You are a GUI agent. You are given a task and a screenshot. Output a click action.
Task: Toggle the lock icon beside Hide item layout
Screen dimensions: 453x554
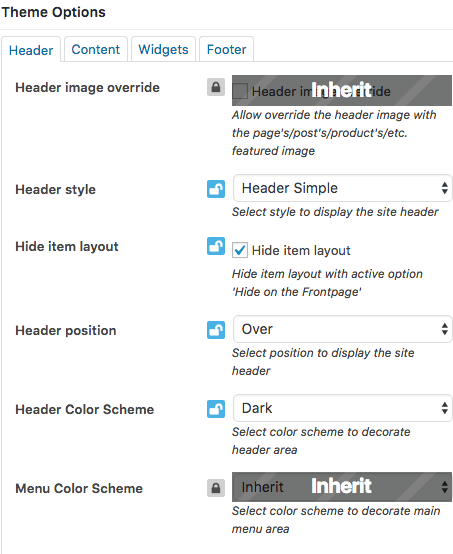pyautogui.click(x=216, y=246)
